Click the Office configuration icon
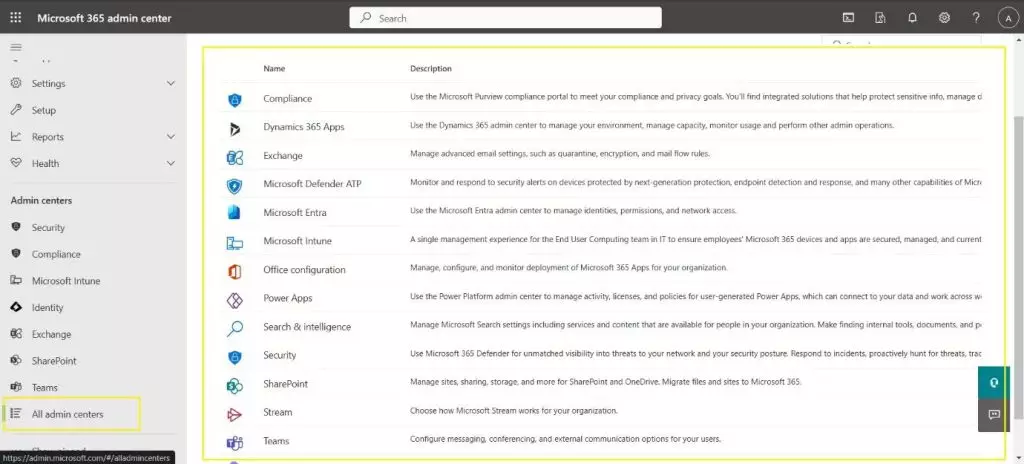Viewport: 1024px width, 464px height. point(235,270)
